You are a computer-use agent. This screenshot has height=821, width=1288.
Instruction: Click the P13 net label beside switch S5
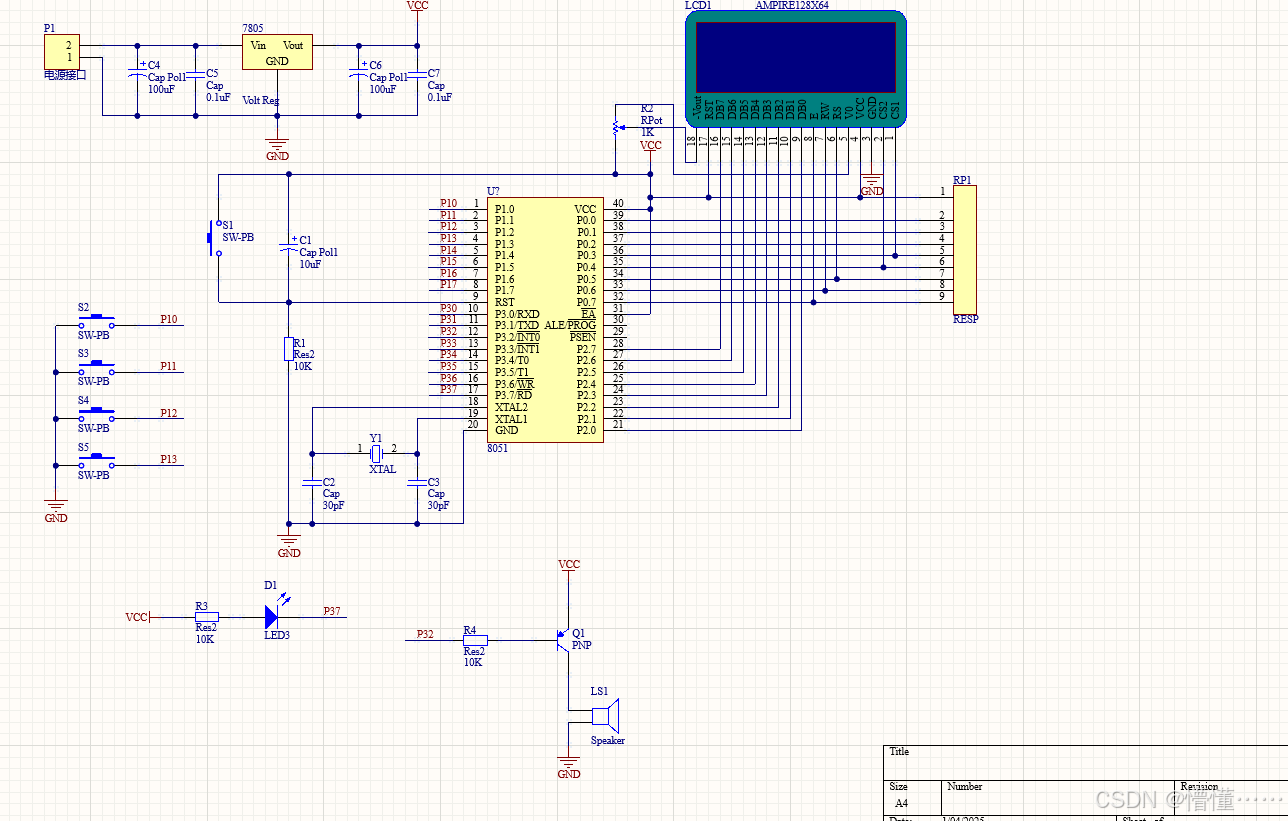168,459
